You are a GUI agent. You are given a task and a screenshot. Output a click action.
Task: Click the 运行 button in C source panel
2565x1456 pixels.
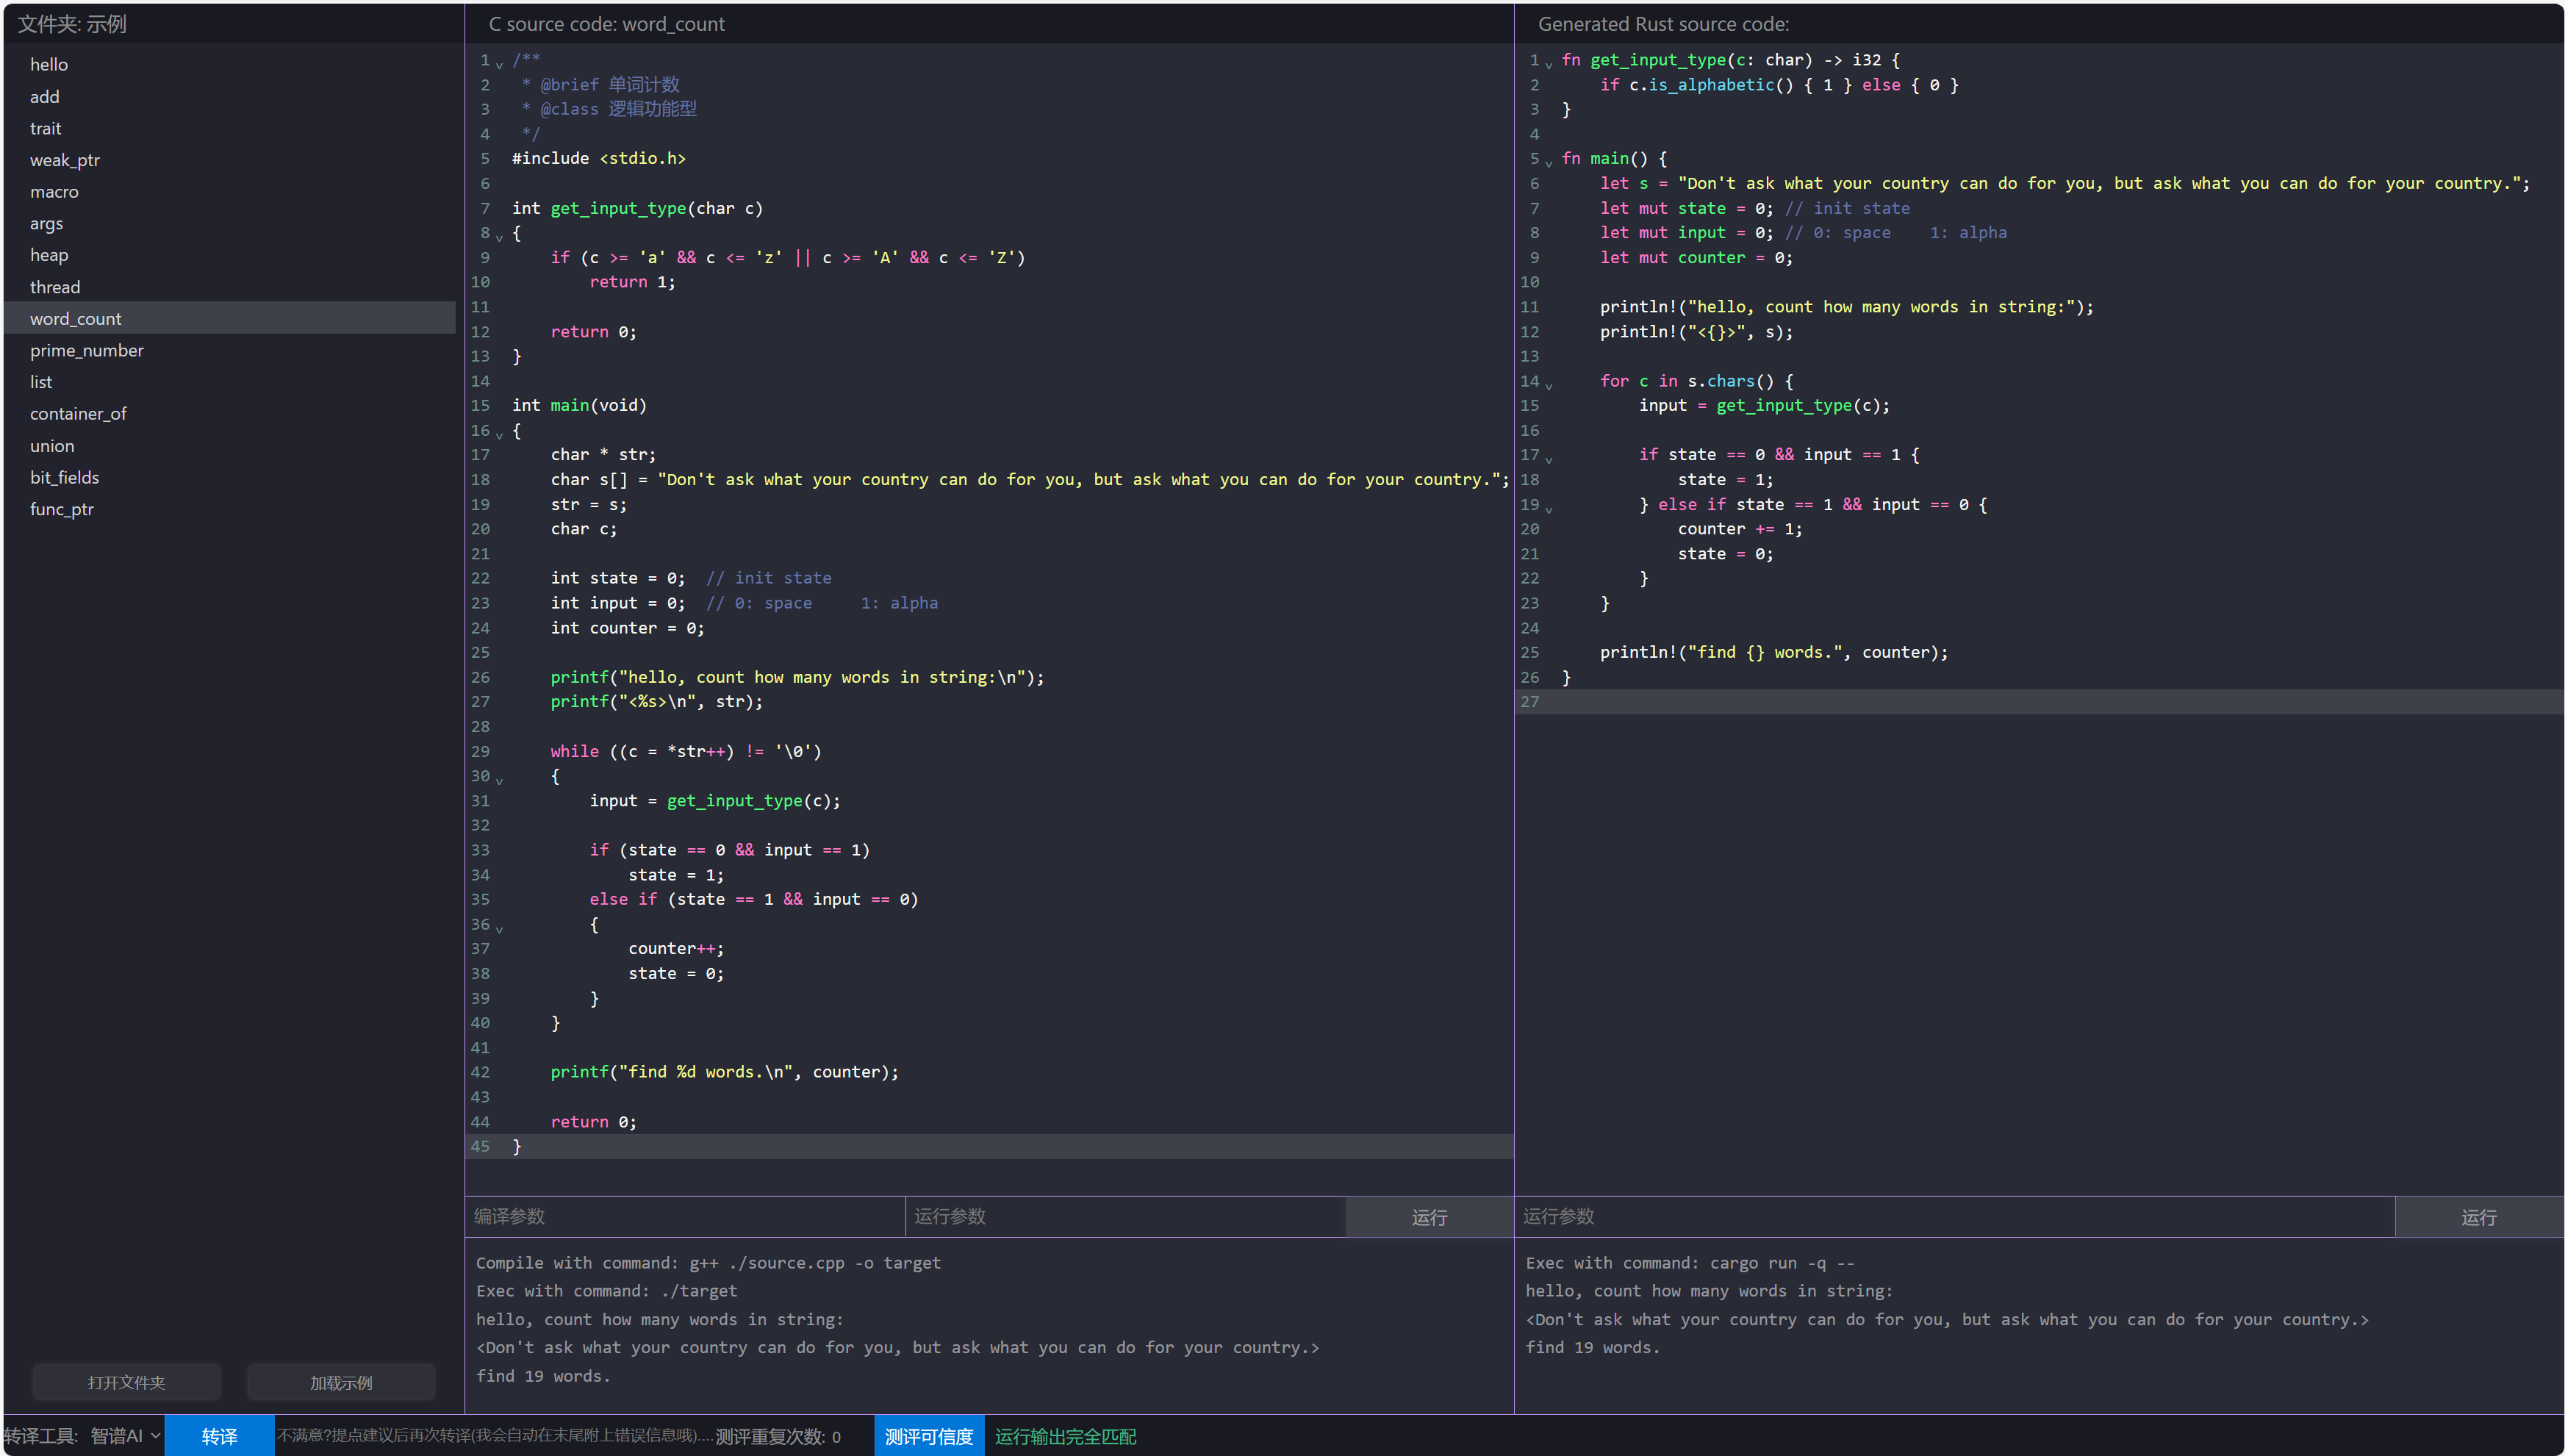coord(1427,1218)
